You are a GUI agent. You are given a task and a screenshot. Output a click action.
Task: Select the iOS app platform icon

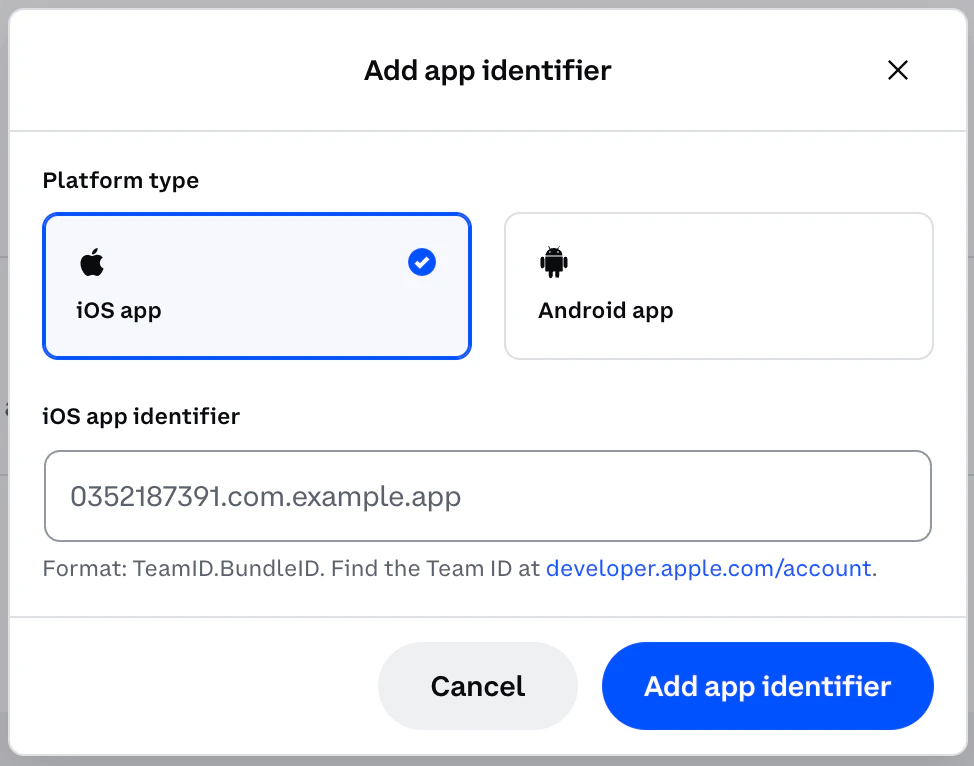[91, 262]
